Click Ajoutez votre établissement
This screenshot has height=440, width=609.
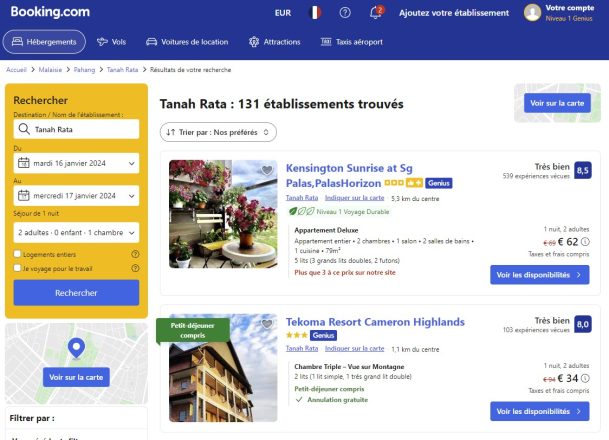(454, 13)
